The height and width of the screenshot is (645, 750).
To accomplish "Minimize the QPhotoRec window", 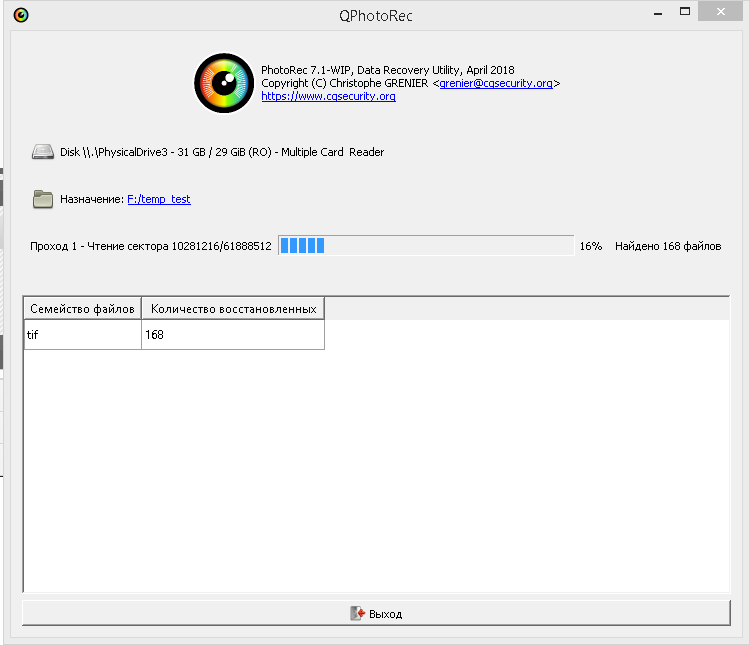I will 658,12.
